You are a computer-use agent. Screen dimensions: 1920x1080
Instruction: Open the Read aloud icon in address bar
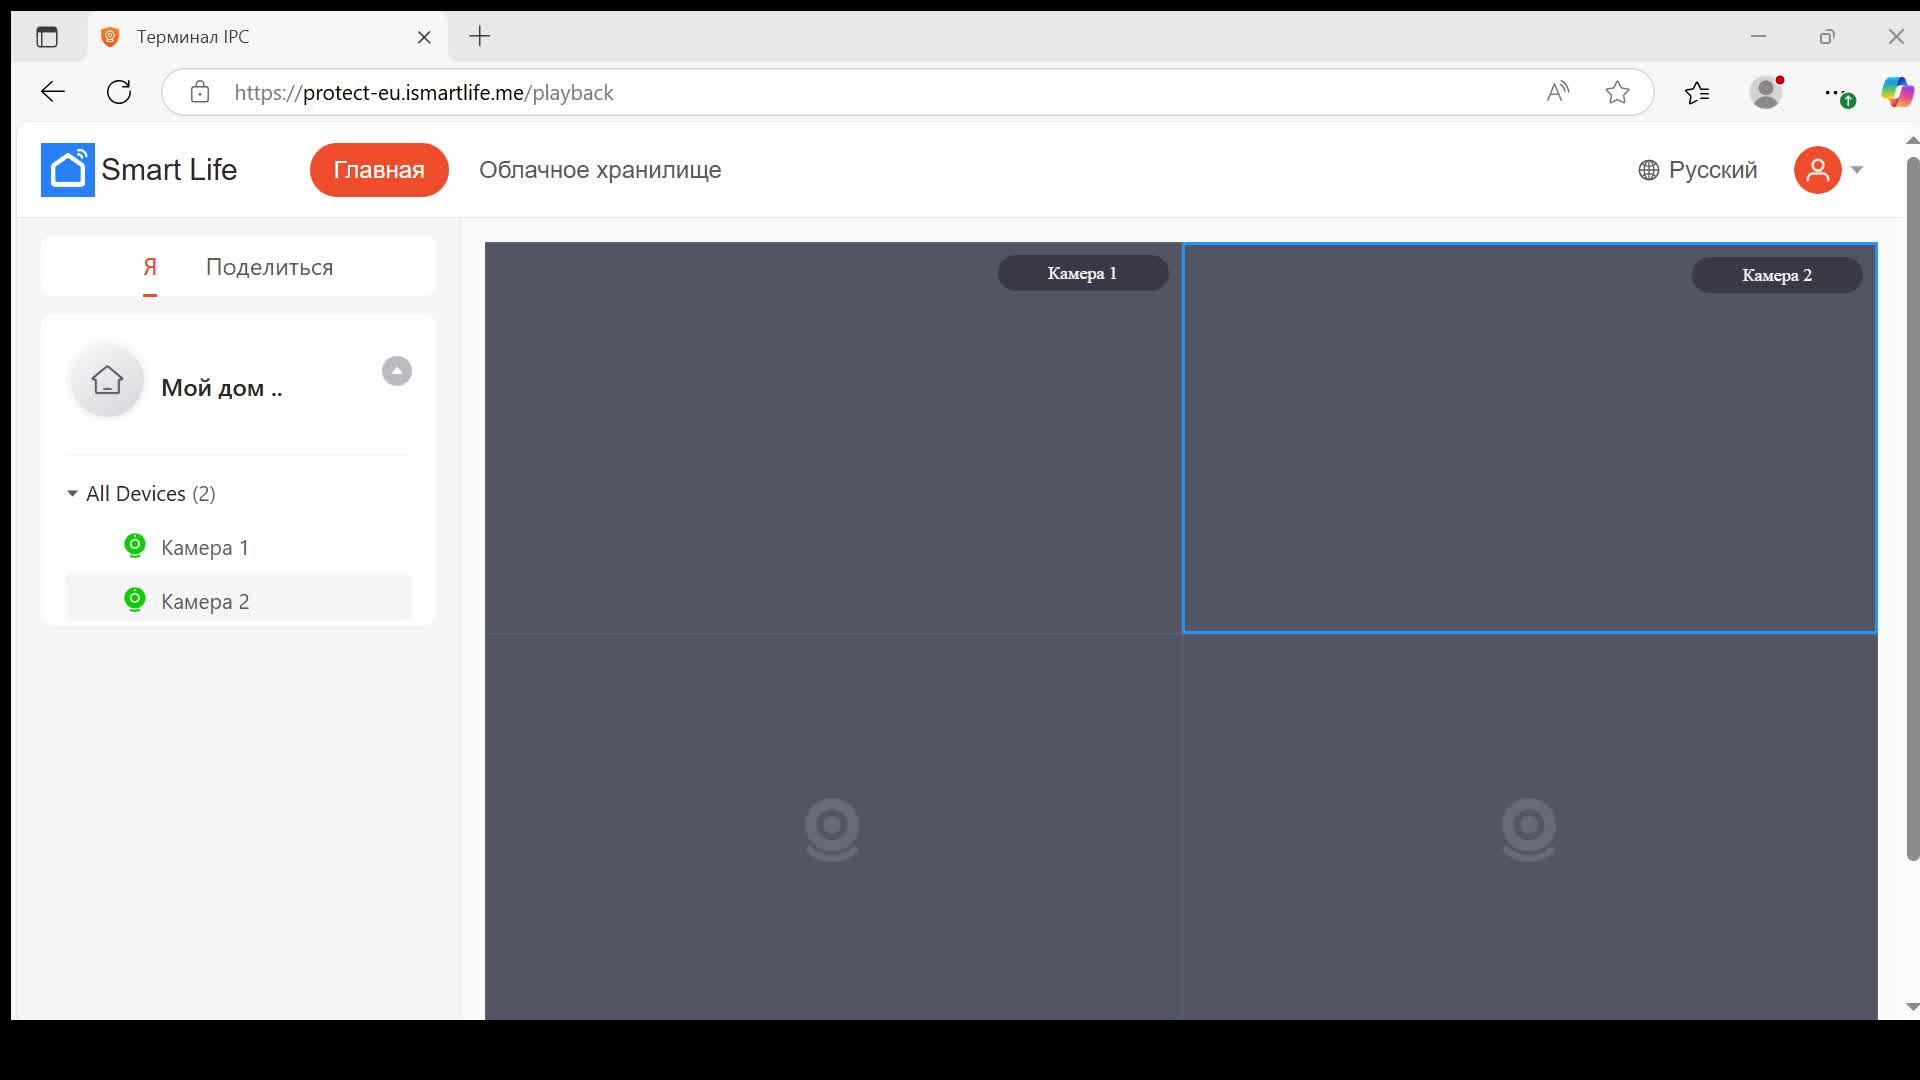tap(1558, 92)
